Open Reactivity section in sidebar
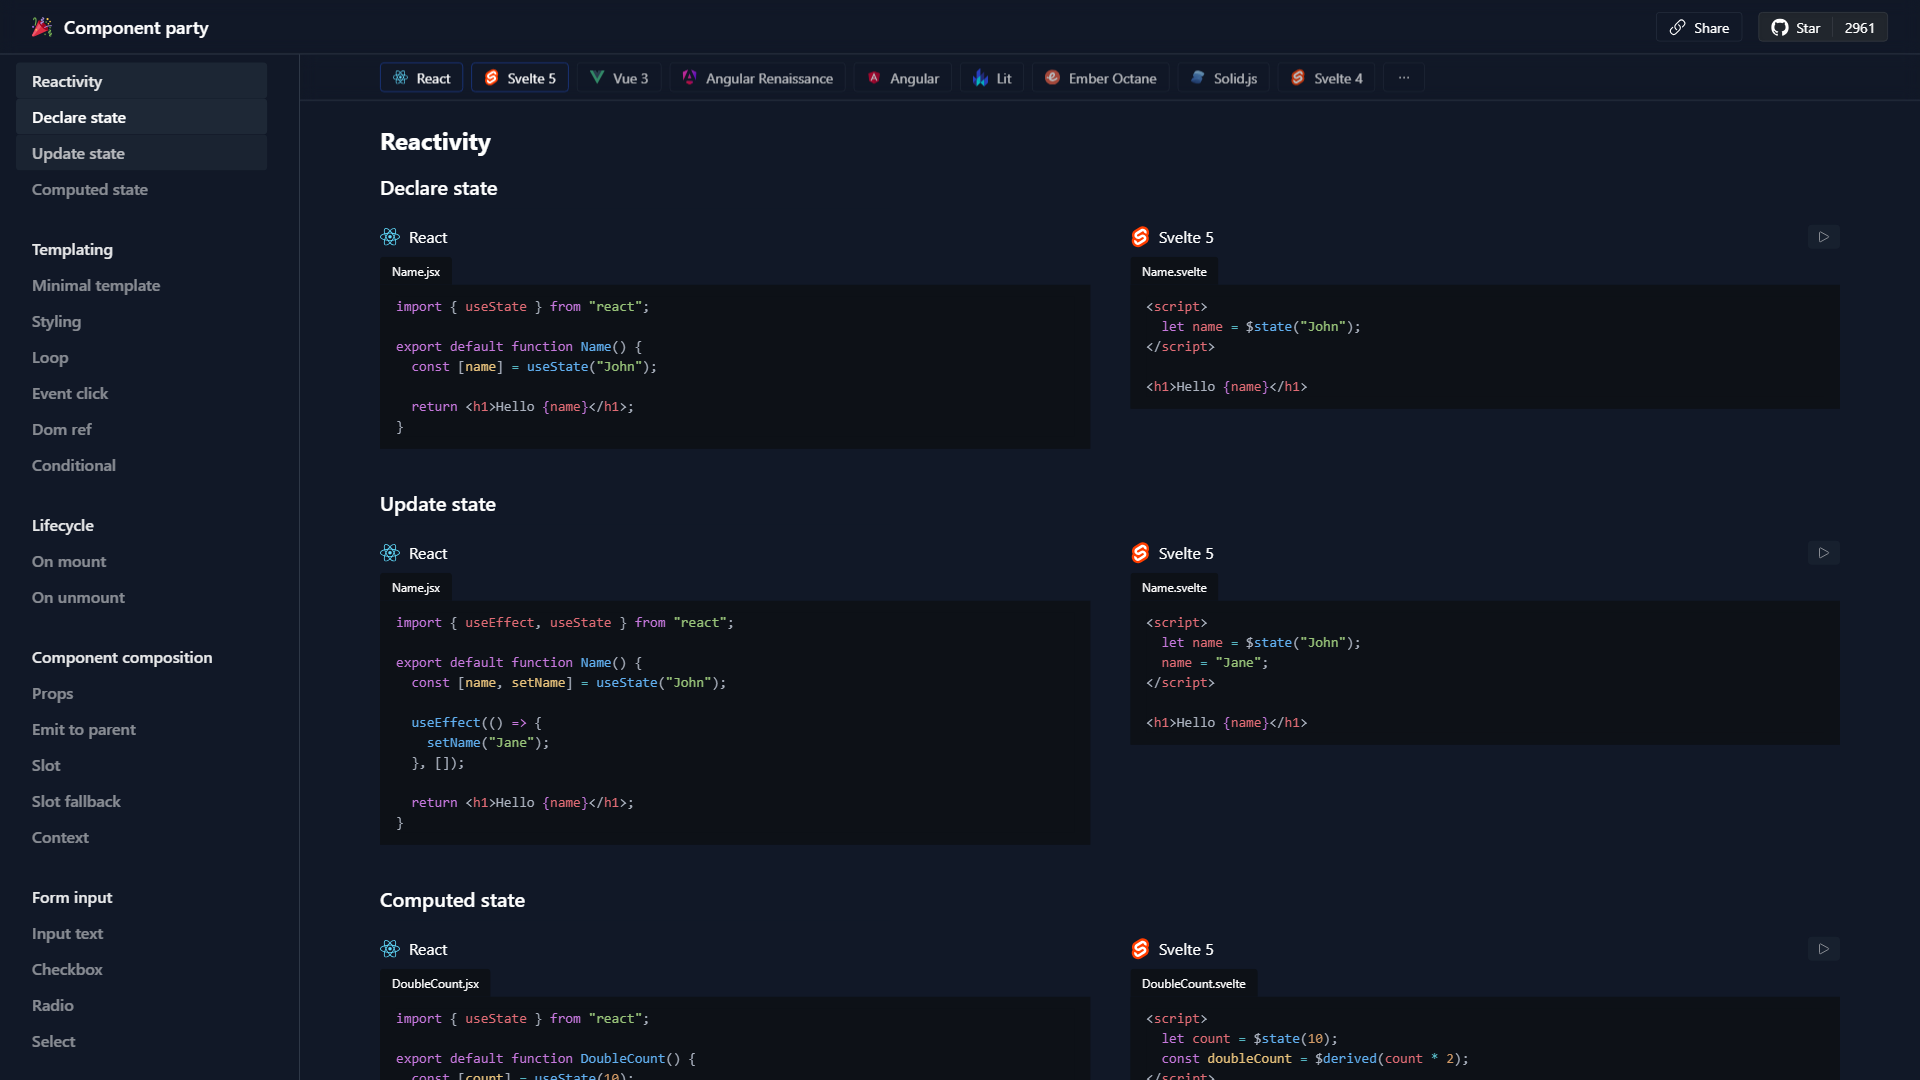 point(141,81)
